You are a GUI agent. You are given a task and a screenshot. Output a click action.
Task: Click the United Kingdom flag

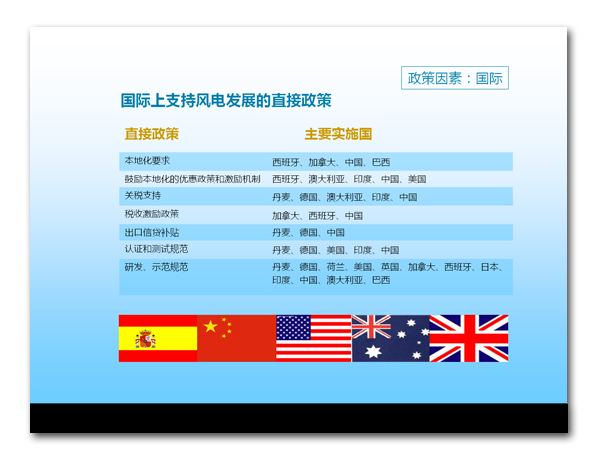tap(468, 338)
